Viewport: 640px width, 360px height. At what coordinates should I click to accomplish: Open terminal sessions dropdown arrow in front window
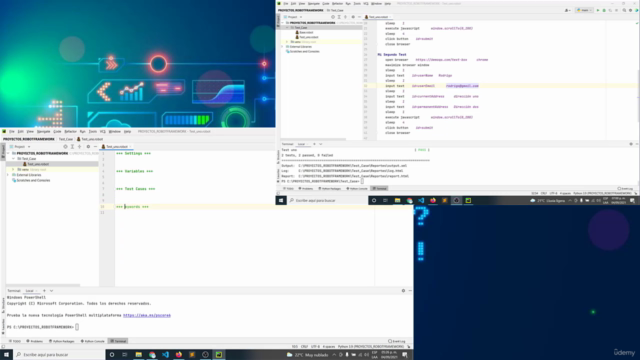(51, 291)
